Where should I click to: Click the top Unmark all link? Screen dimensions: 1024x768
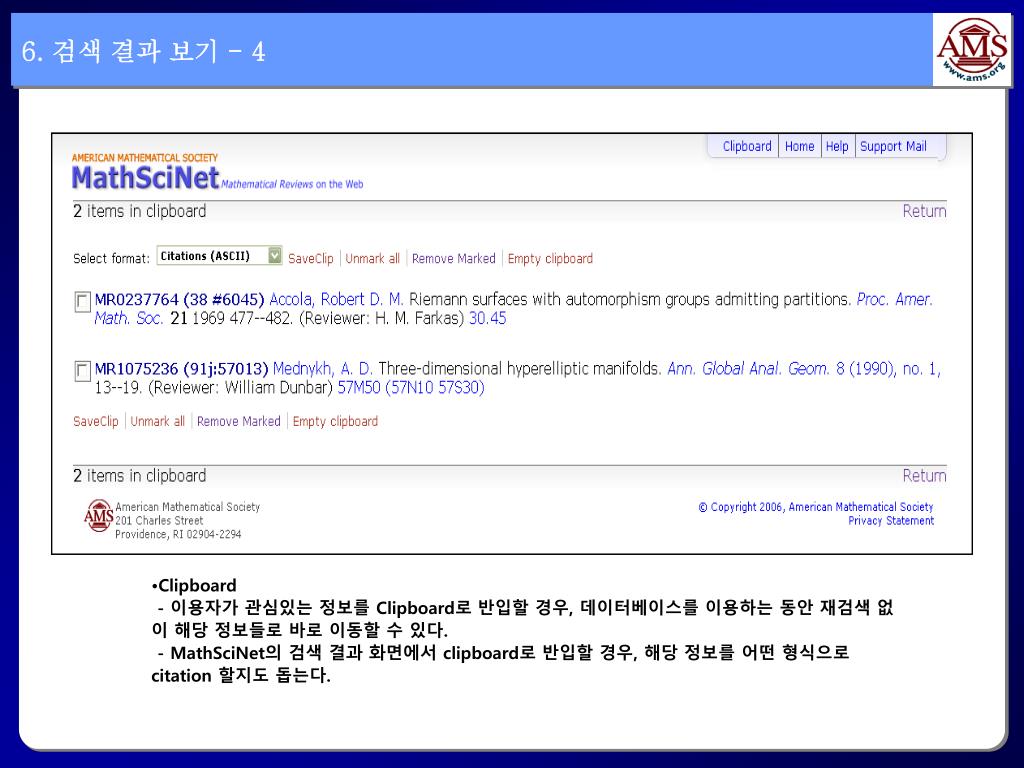pyautogui.click(x=372, y=259)
